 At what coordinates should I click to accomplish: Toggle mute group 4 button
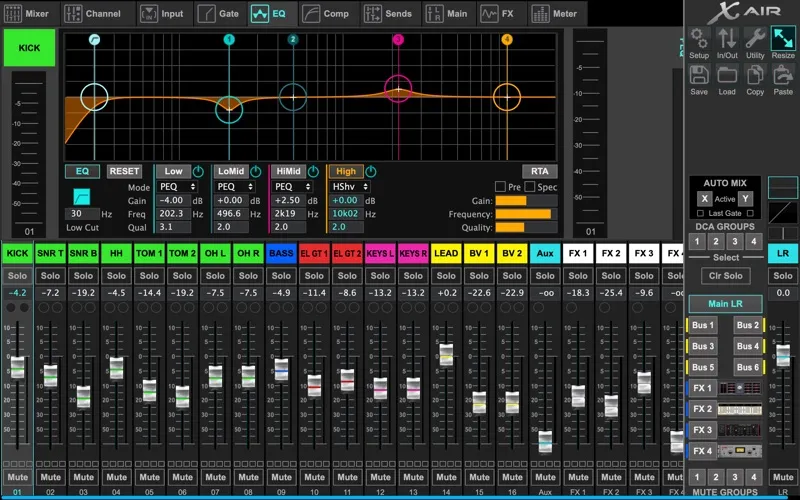tap(754, 478)
